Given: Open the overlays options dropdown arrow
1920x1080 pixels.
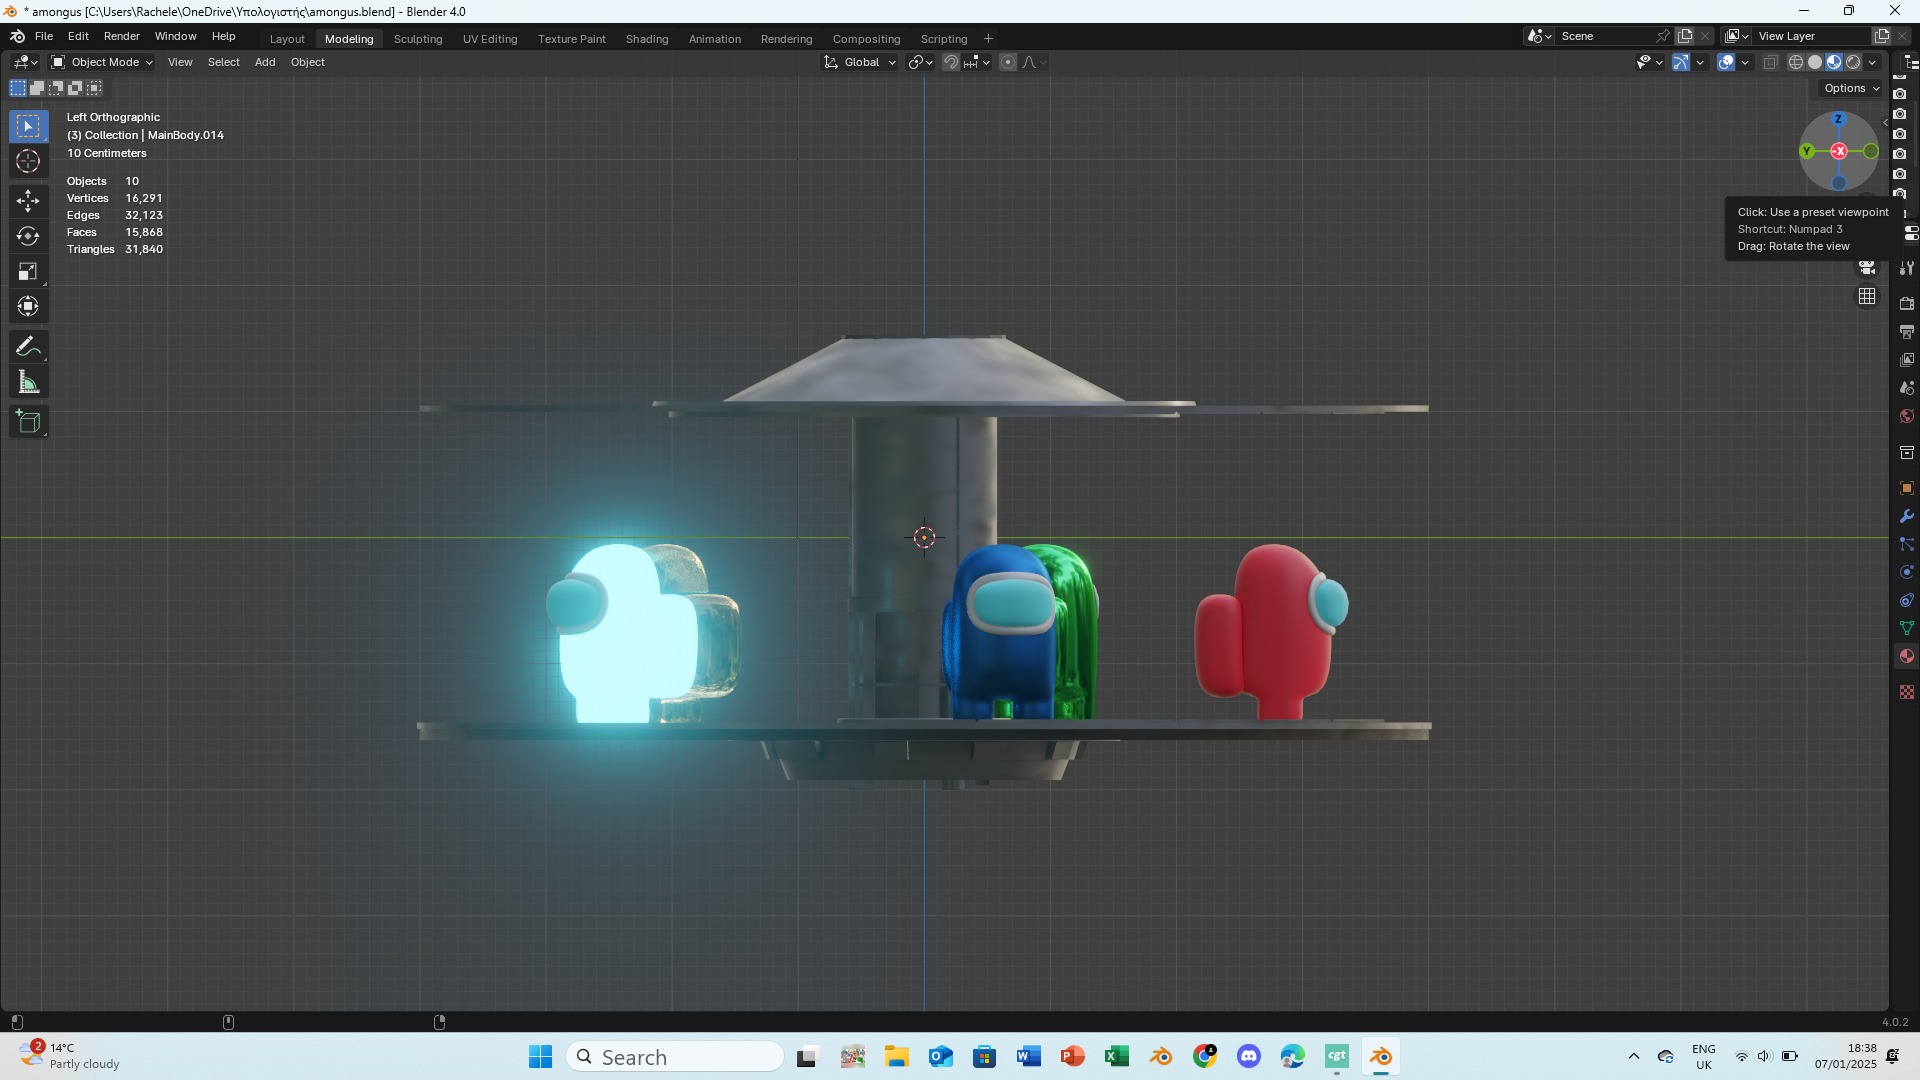Looking at the screenshot, I should (1745, 62).
